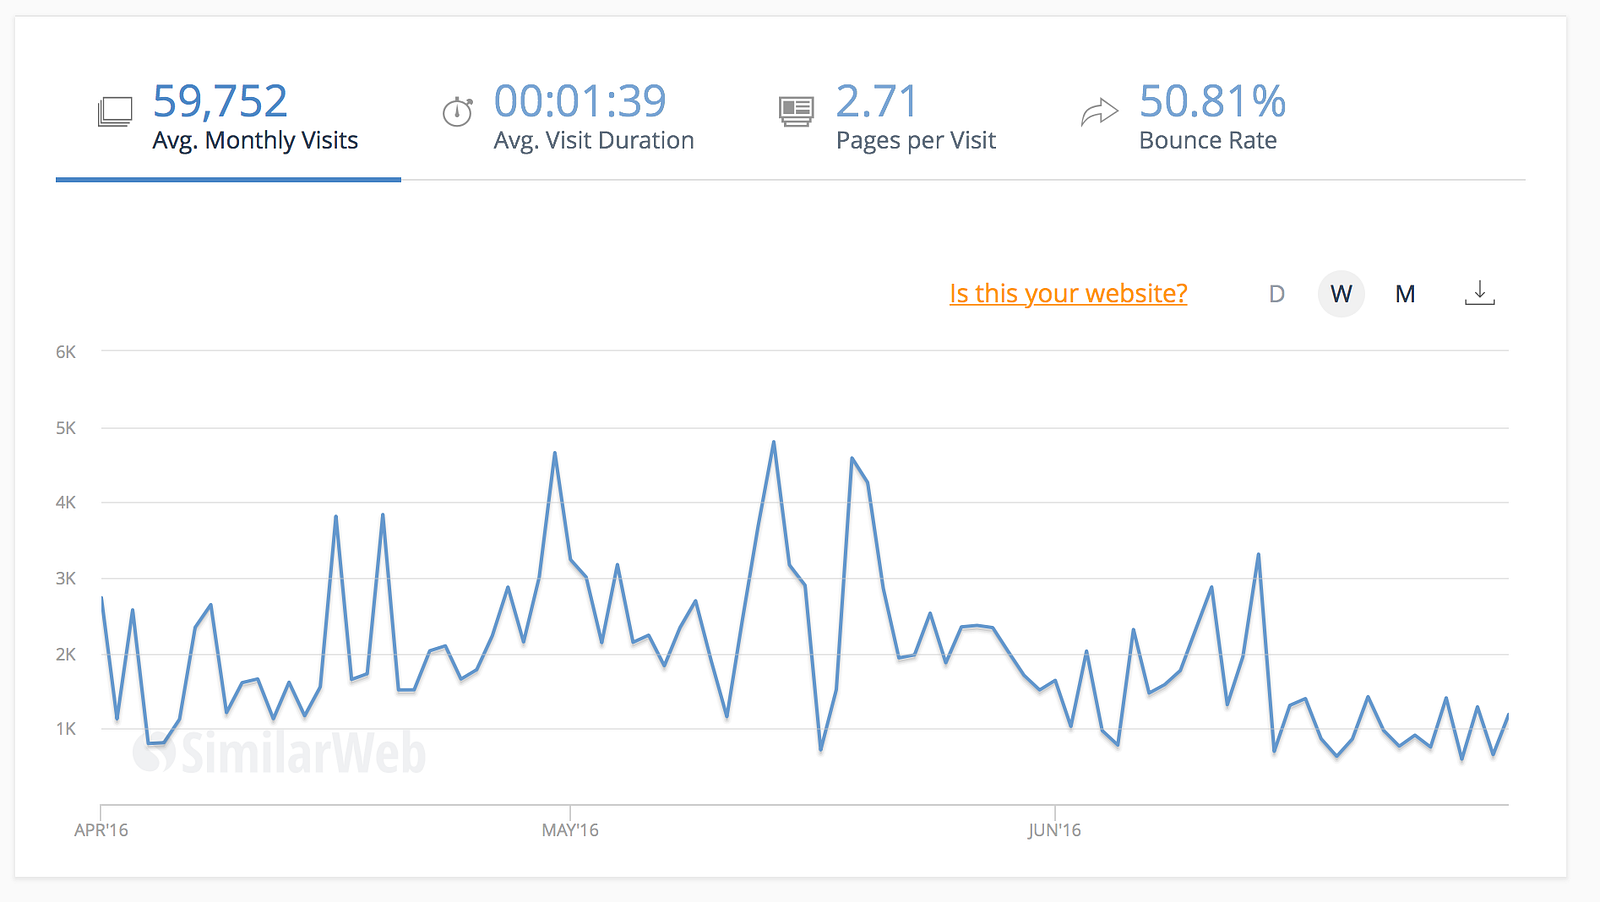Click the highest peak of the visits line
This screenshot has width=1600, height=902.
pos(773,442)
